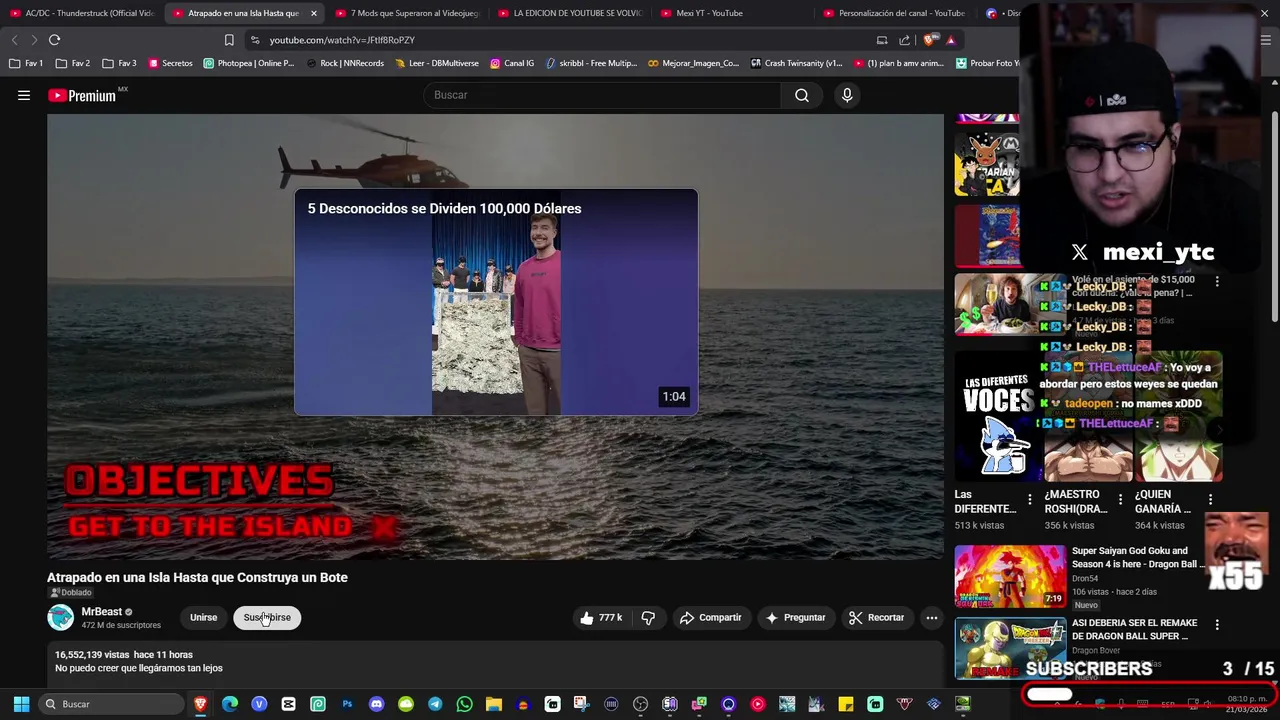Click '472 M de suscriptores' text
This screenshot has width=1280, height=720.
click(x=121, y=626)
